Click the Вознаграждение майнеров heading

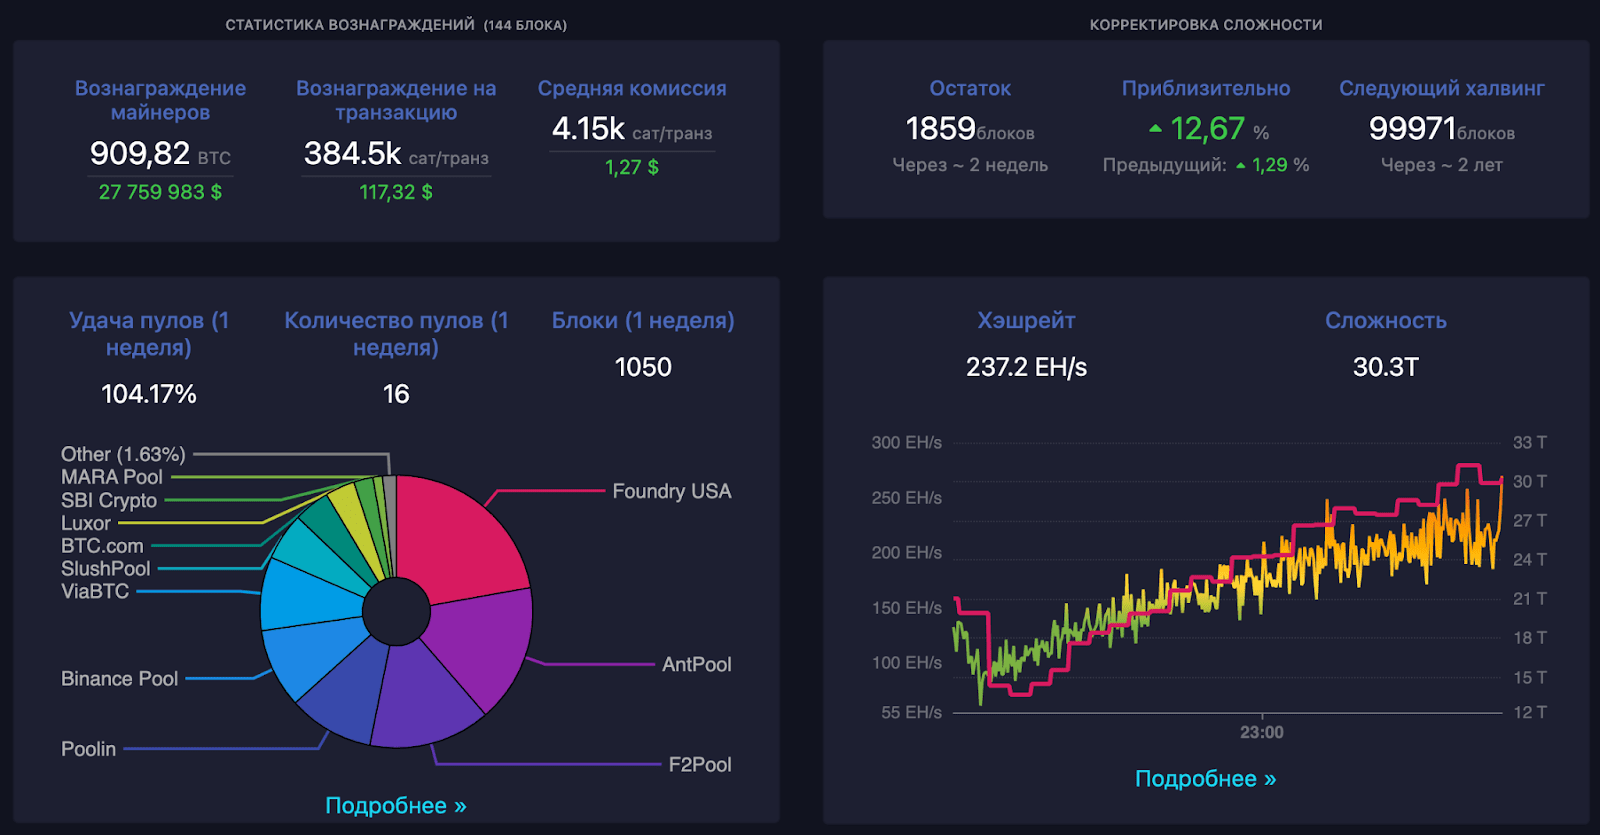(160, 100)
